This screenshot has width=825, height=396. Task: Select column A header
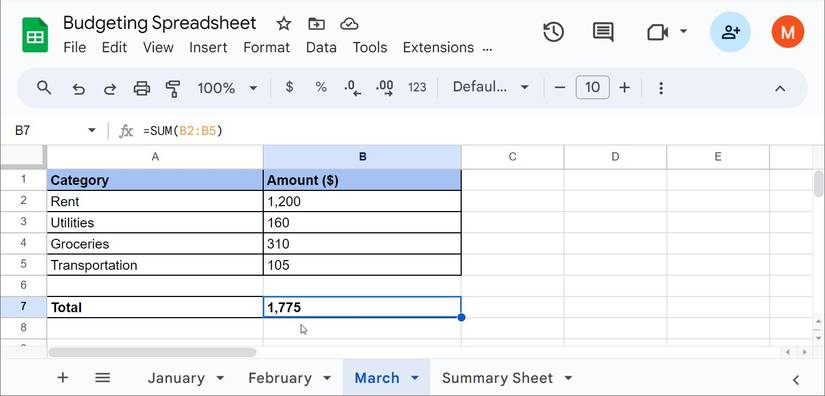point(155,157)
